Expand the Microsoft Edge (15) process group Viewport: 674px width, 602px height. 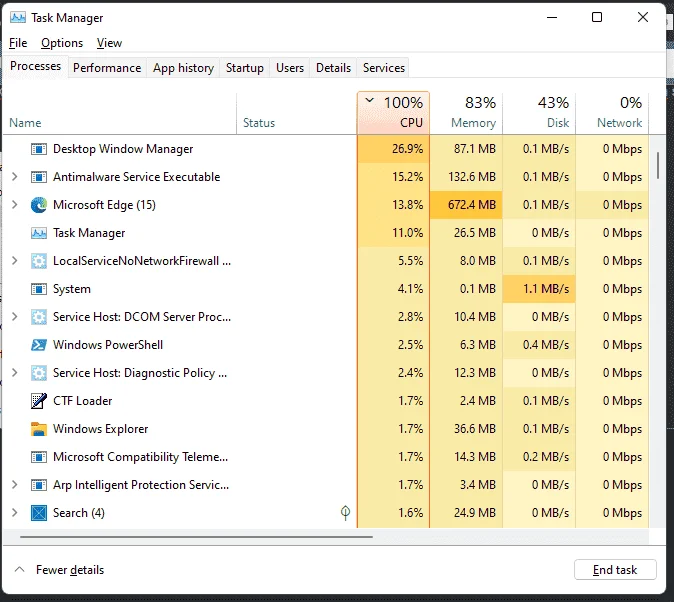coord(15,205)
